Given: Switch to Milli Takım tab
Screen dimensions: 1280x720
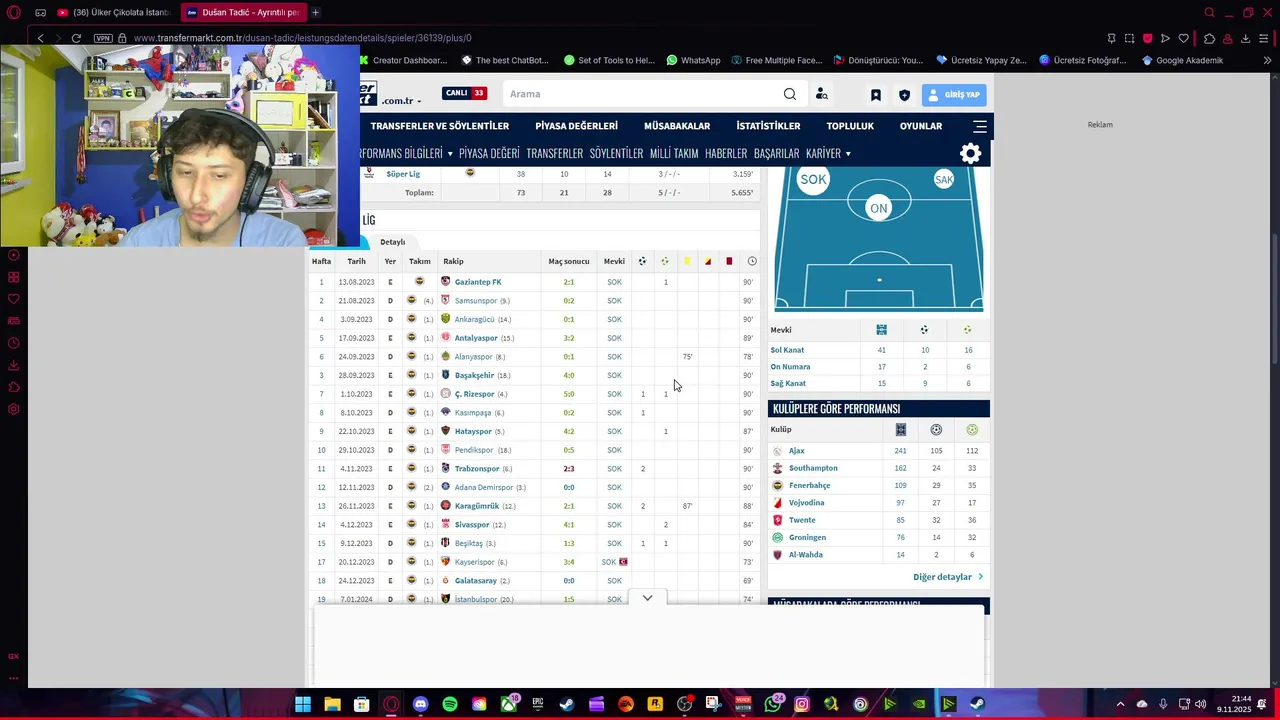Looking at the screenshot, I should (x=674, y=153).
